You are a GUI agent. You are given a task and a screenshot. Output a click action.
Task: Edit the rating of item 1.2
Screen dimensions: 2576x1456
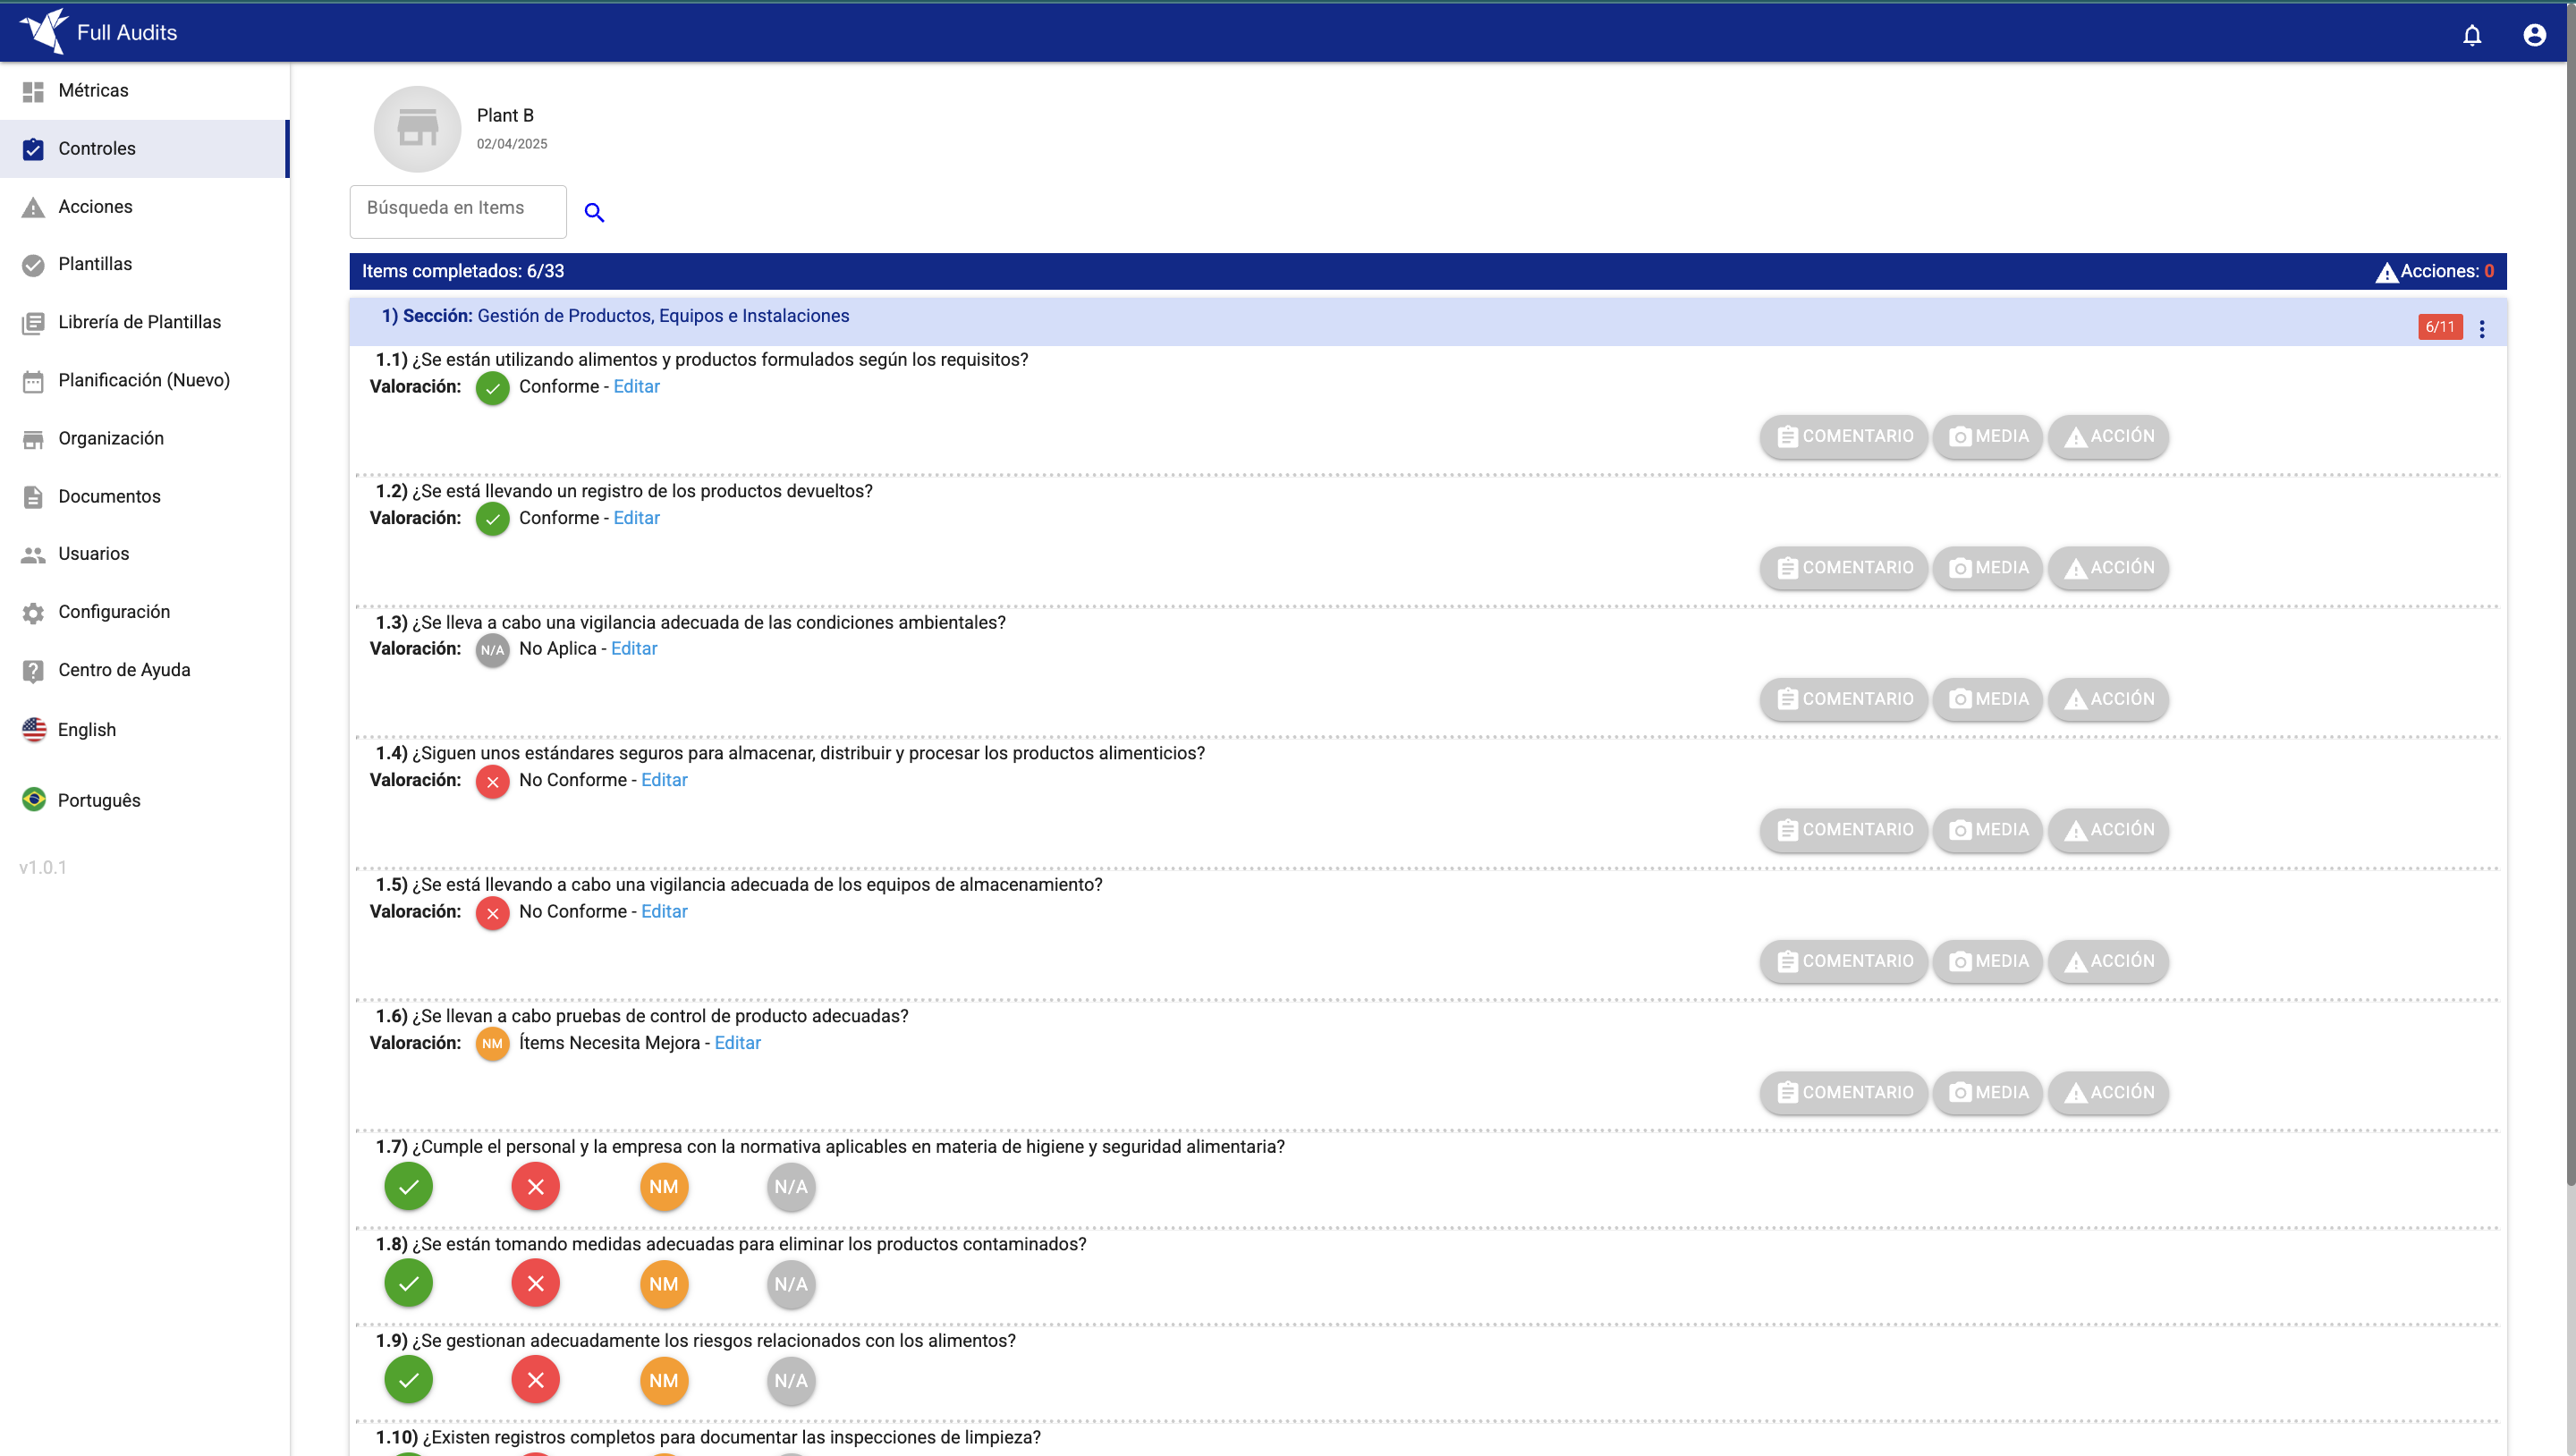[636, 518]
